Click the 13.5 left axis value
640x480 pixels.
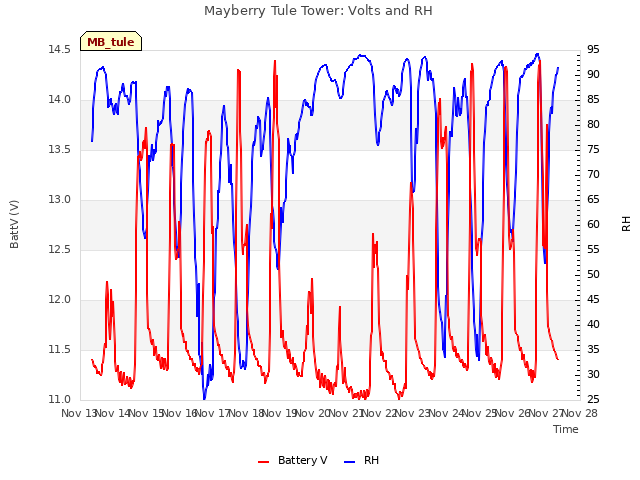60,149
